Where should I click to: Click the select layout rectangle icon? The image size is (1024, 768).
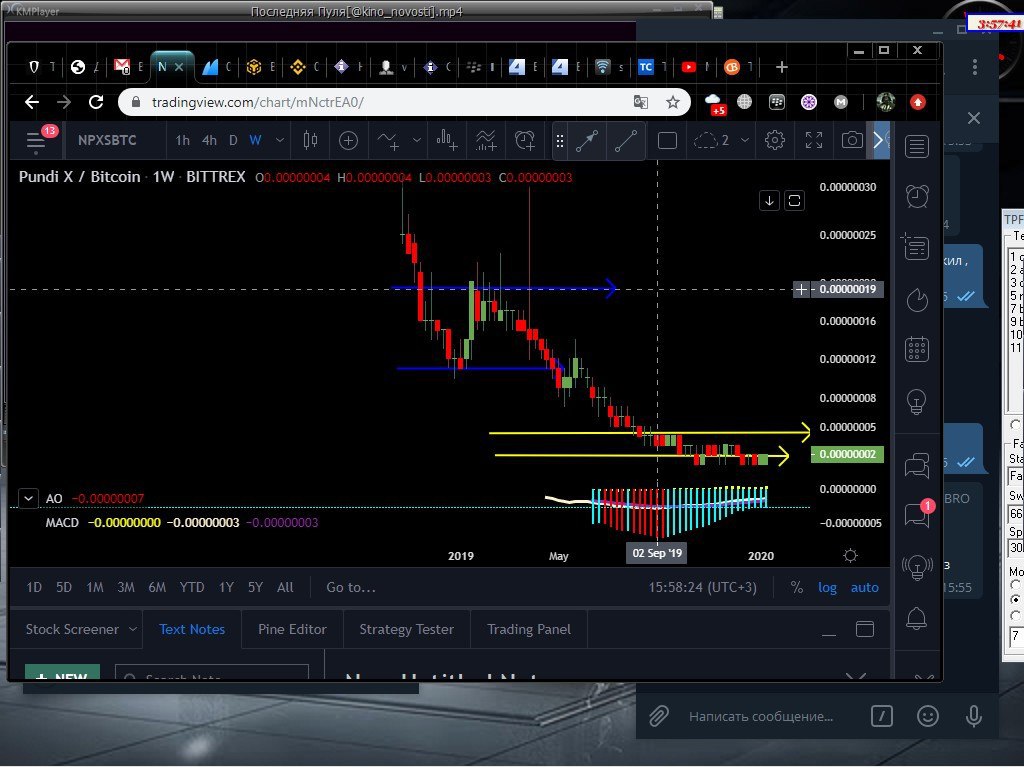click(667, 140)
